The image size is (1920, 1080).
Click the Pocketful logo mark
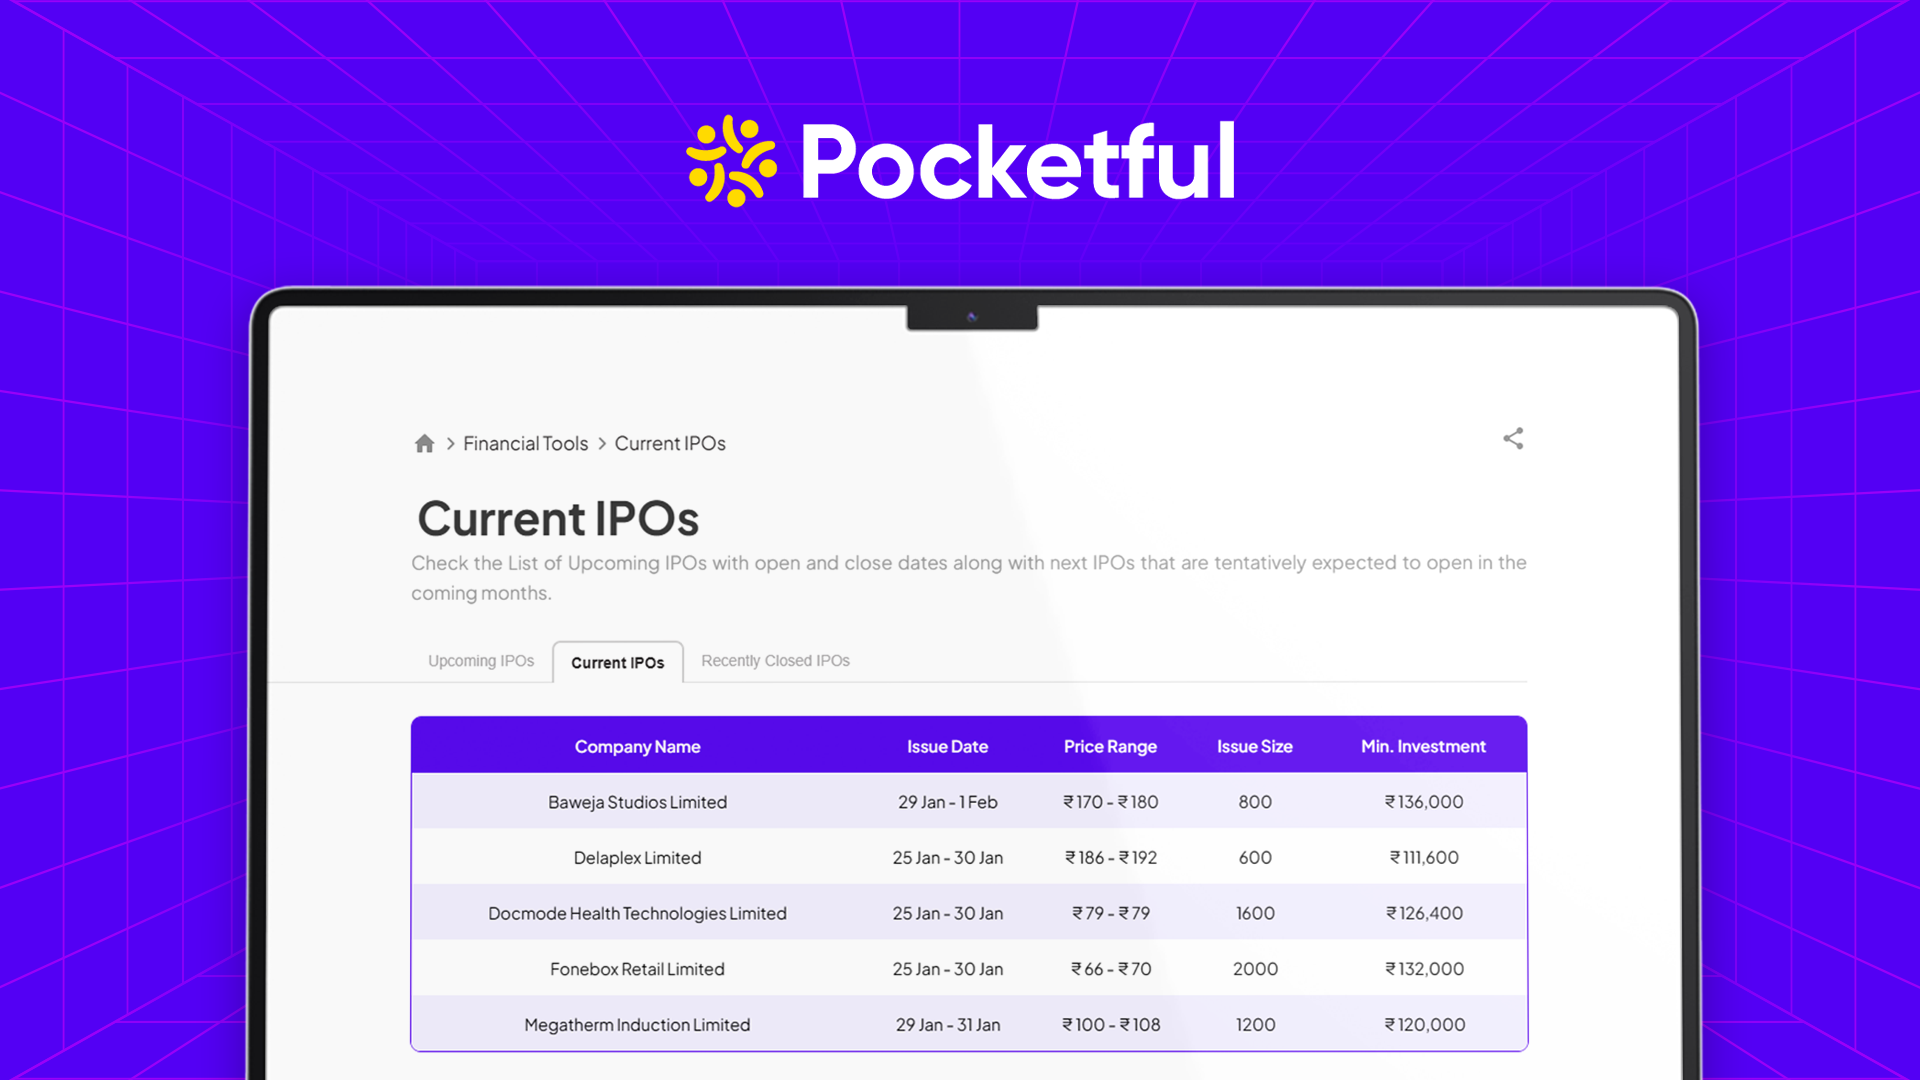(729, 160)
